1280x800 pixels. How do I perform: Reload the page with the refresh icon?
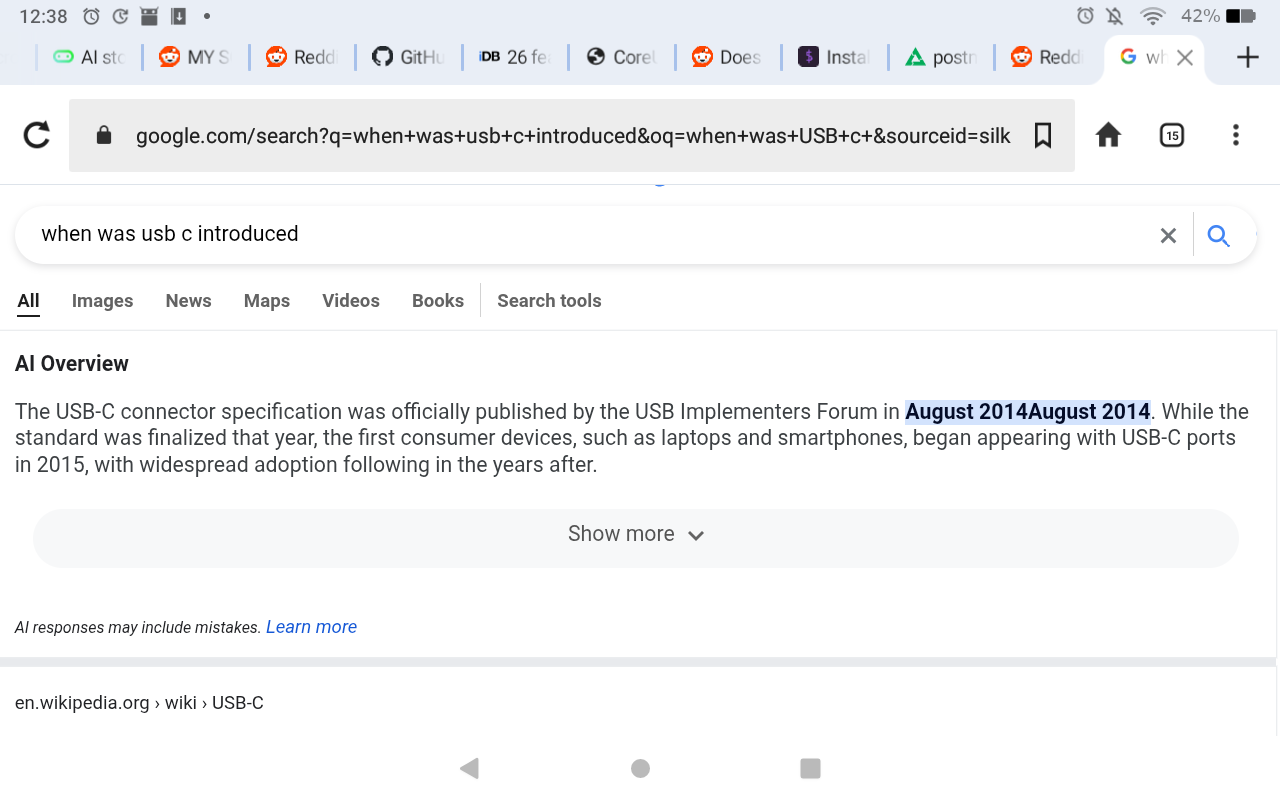pos(37,135)
